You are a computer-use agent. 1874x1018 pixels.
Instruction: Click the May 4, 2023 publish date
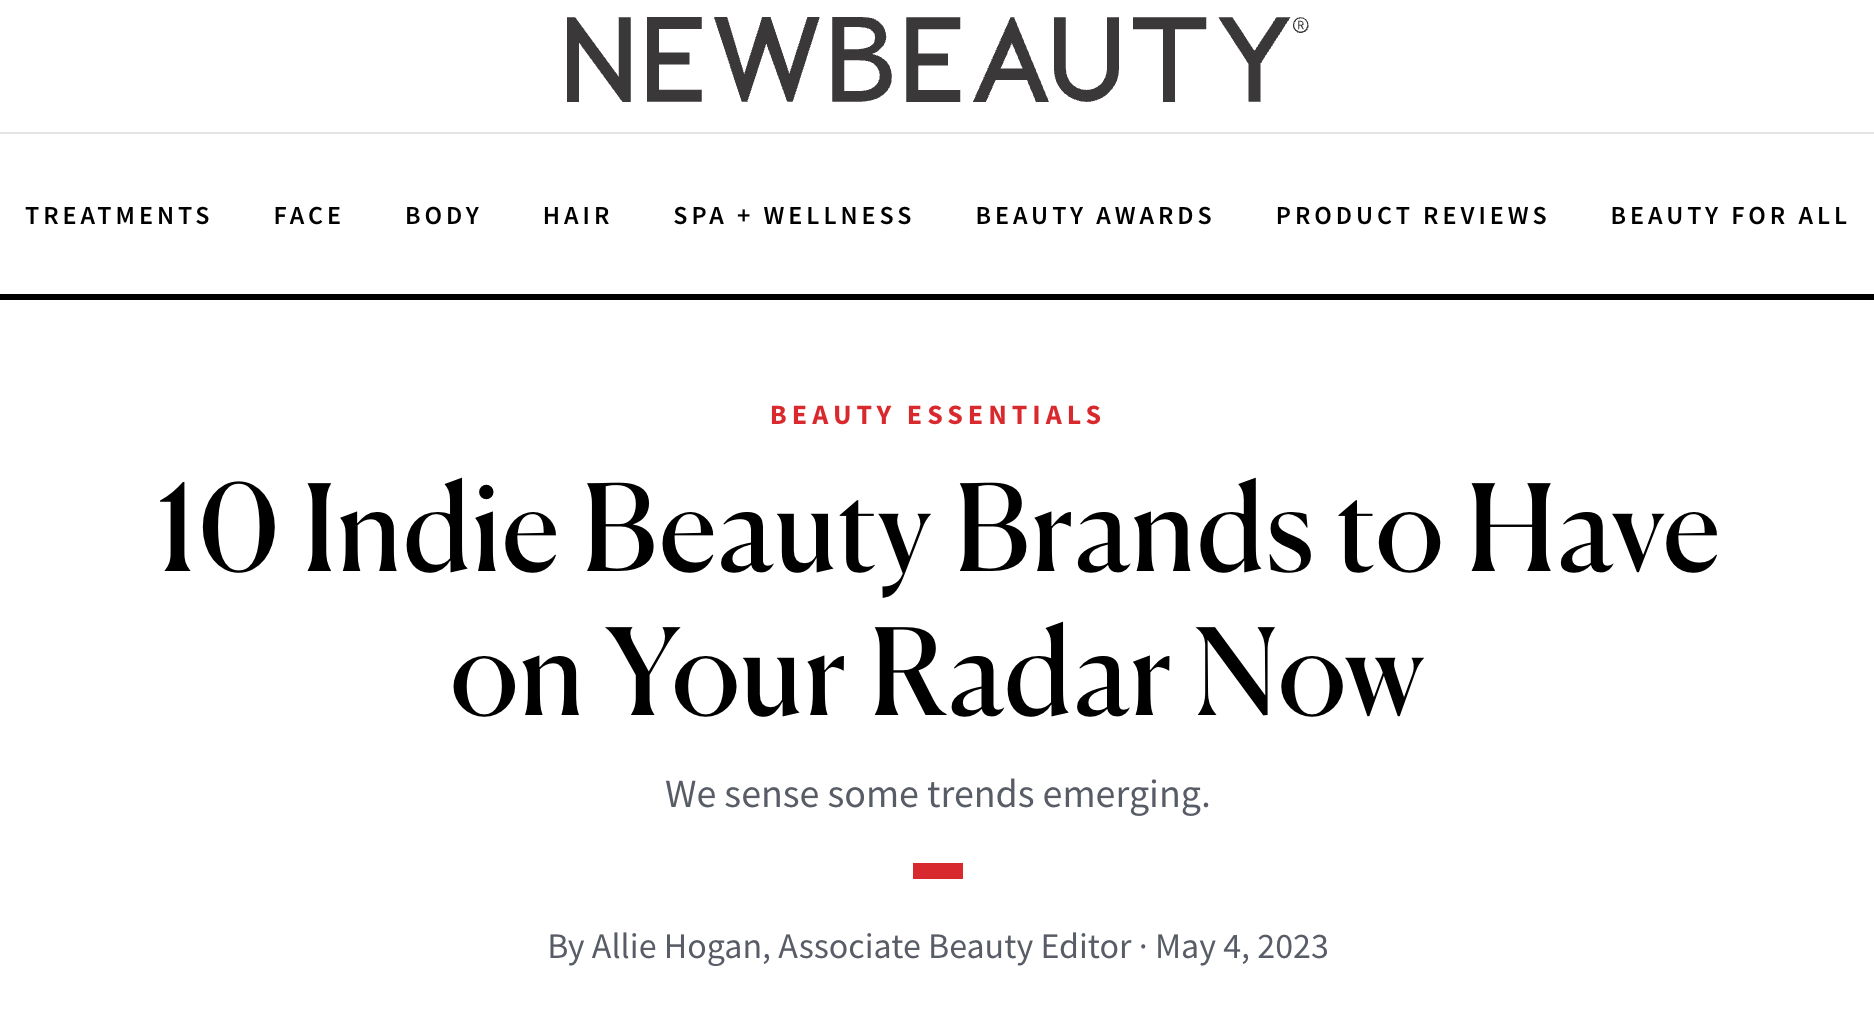click(x=1241, y=946)
